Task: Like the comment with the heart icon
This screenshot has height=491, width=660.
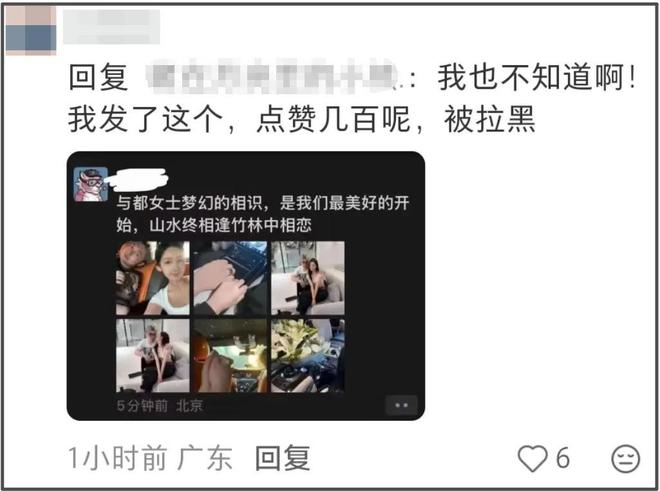Action: [x=532, y=458]
